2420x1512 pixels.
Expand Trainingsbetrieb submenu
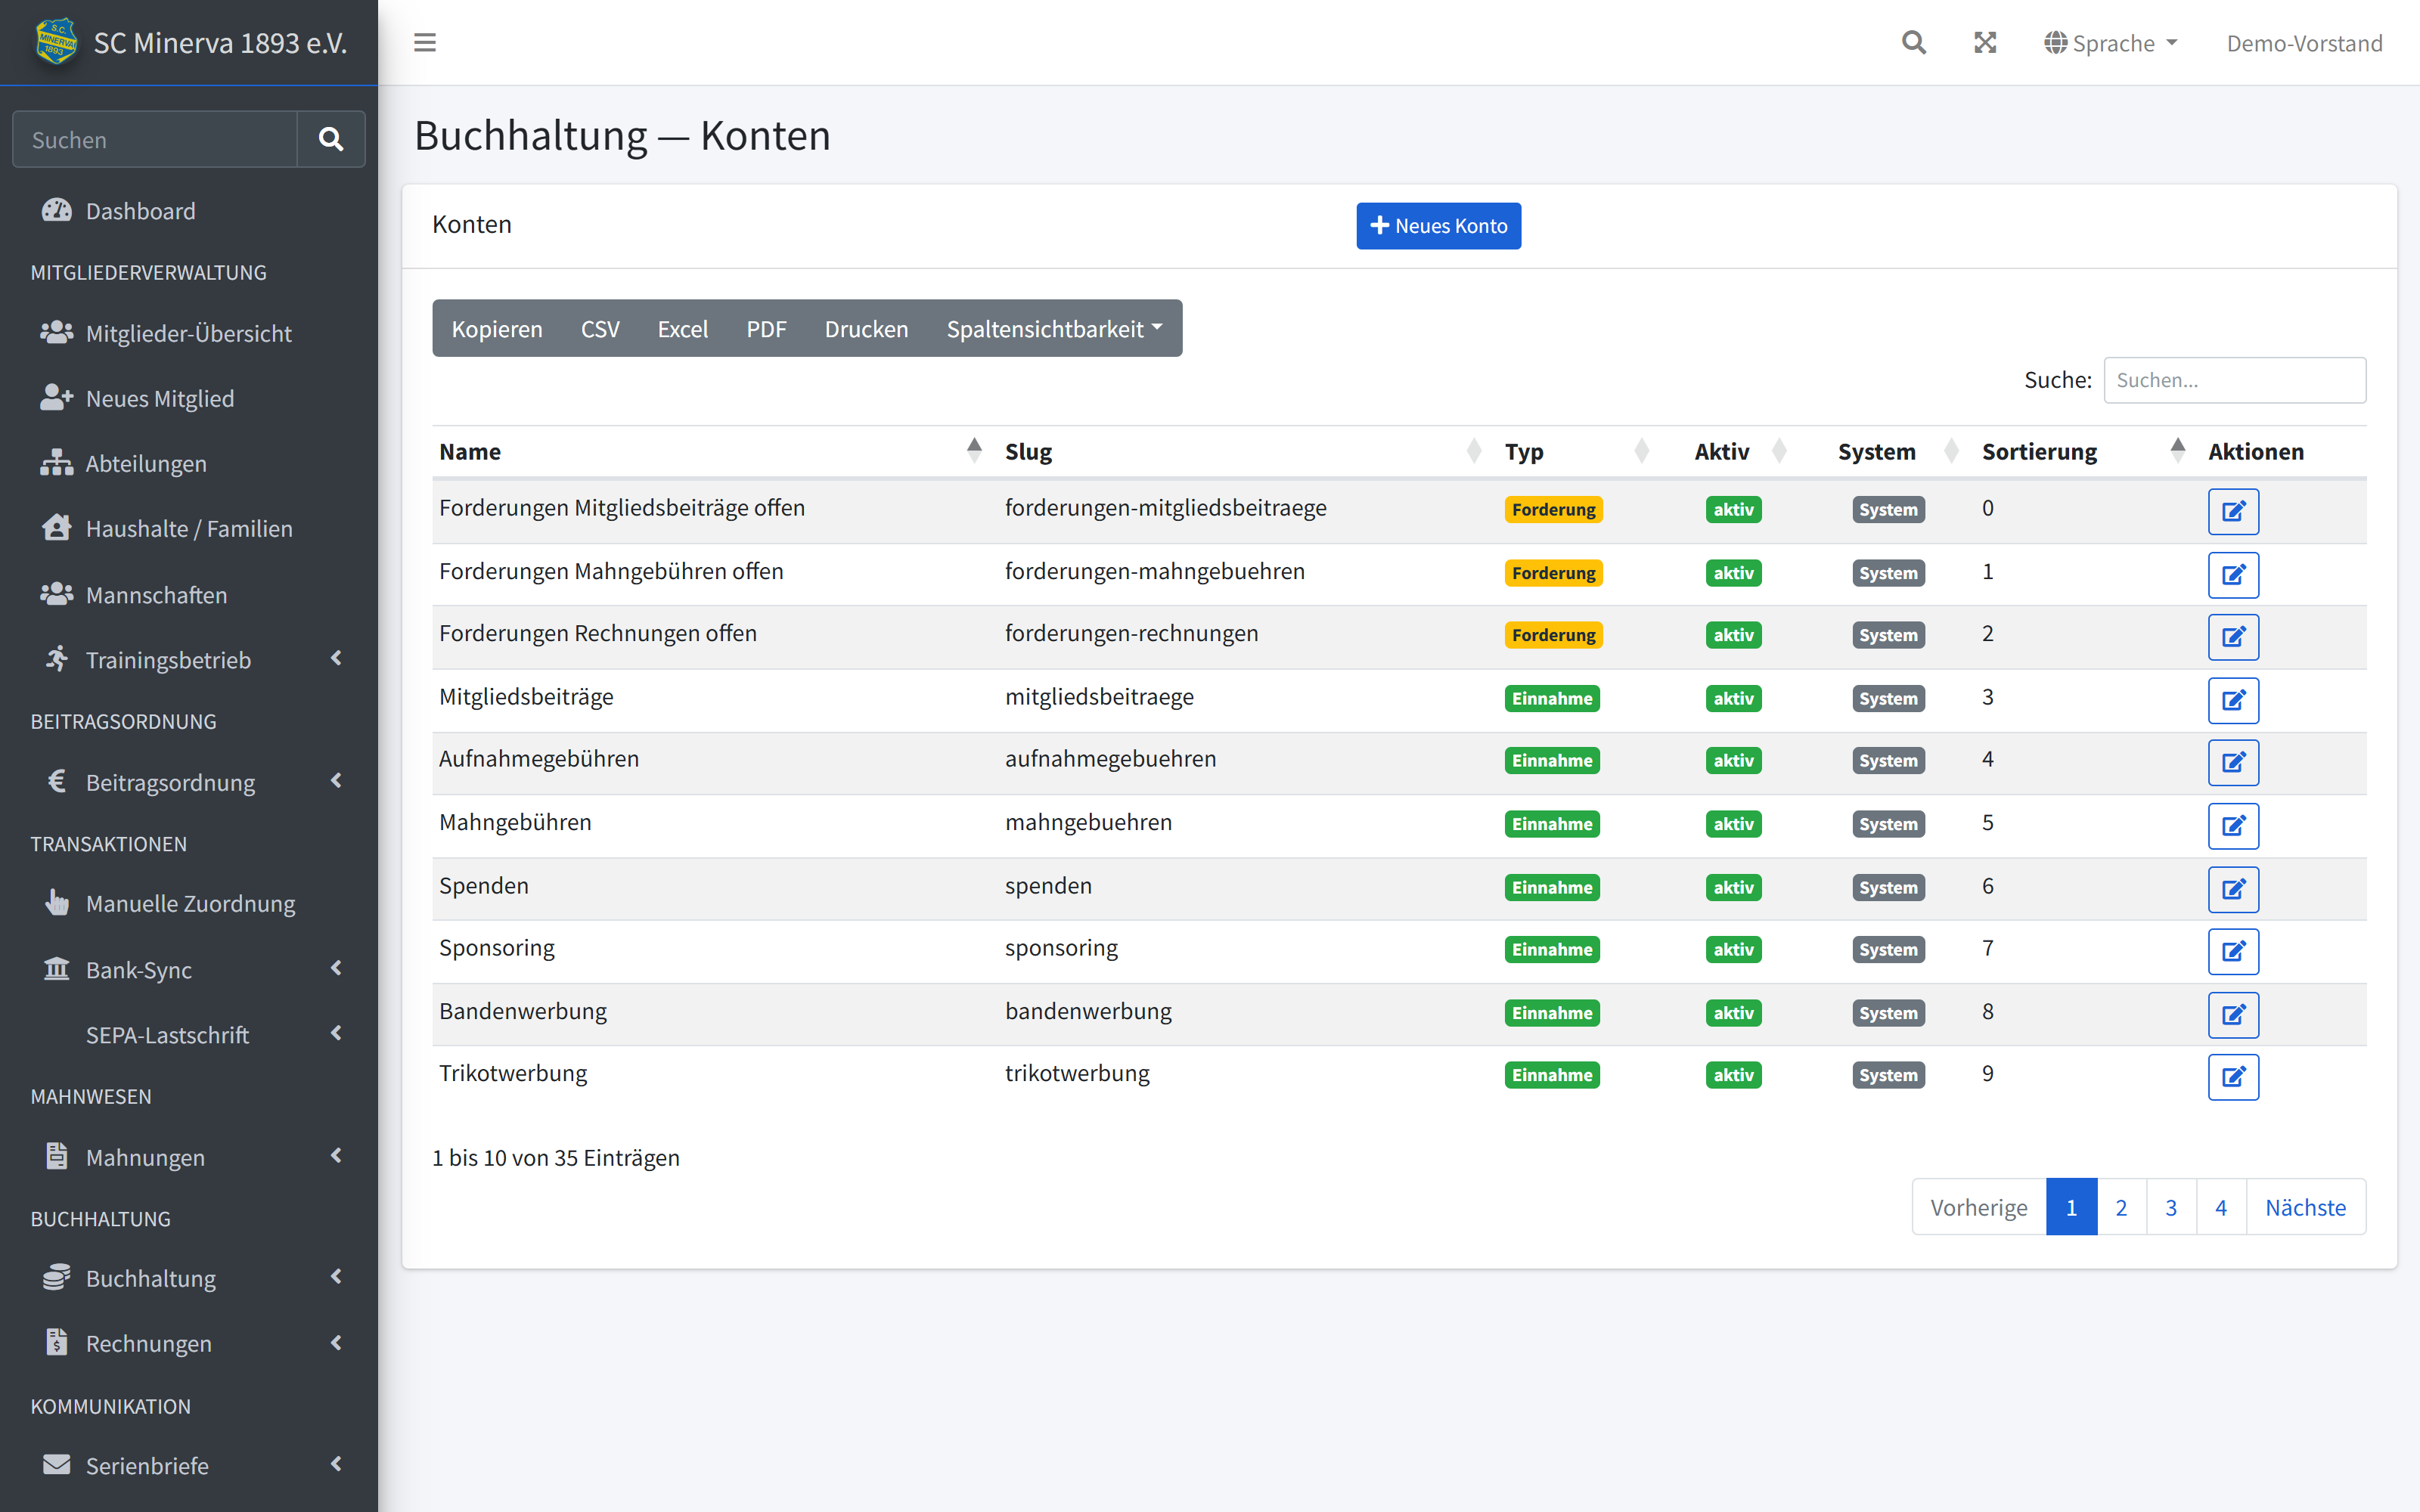[189, 659]
